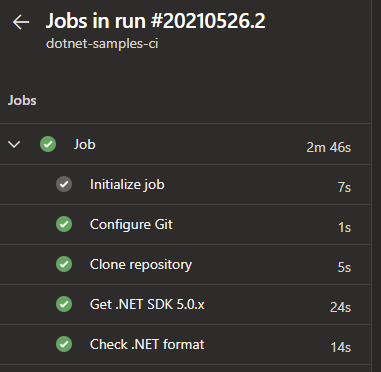Viewport: 381px width, 372px height.
Task: Collapse the Job tree with the chevron
Action: 14,144
